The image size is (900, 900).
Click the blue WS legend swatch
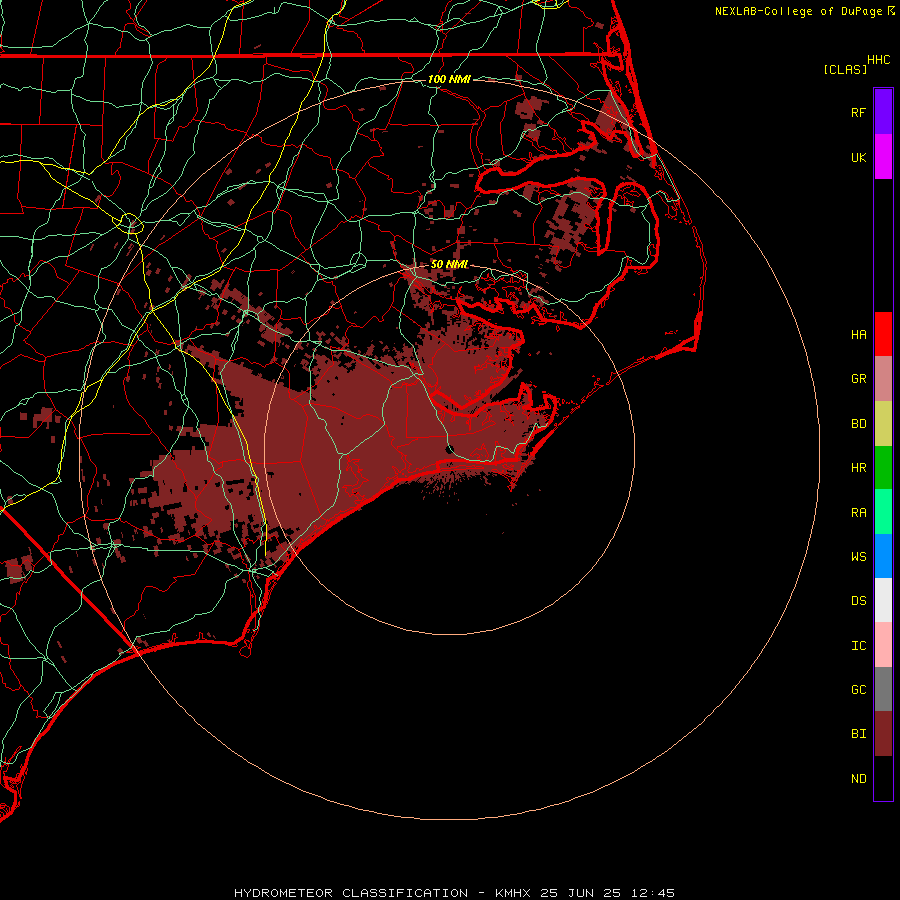click(883, 556)
